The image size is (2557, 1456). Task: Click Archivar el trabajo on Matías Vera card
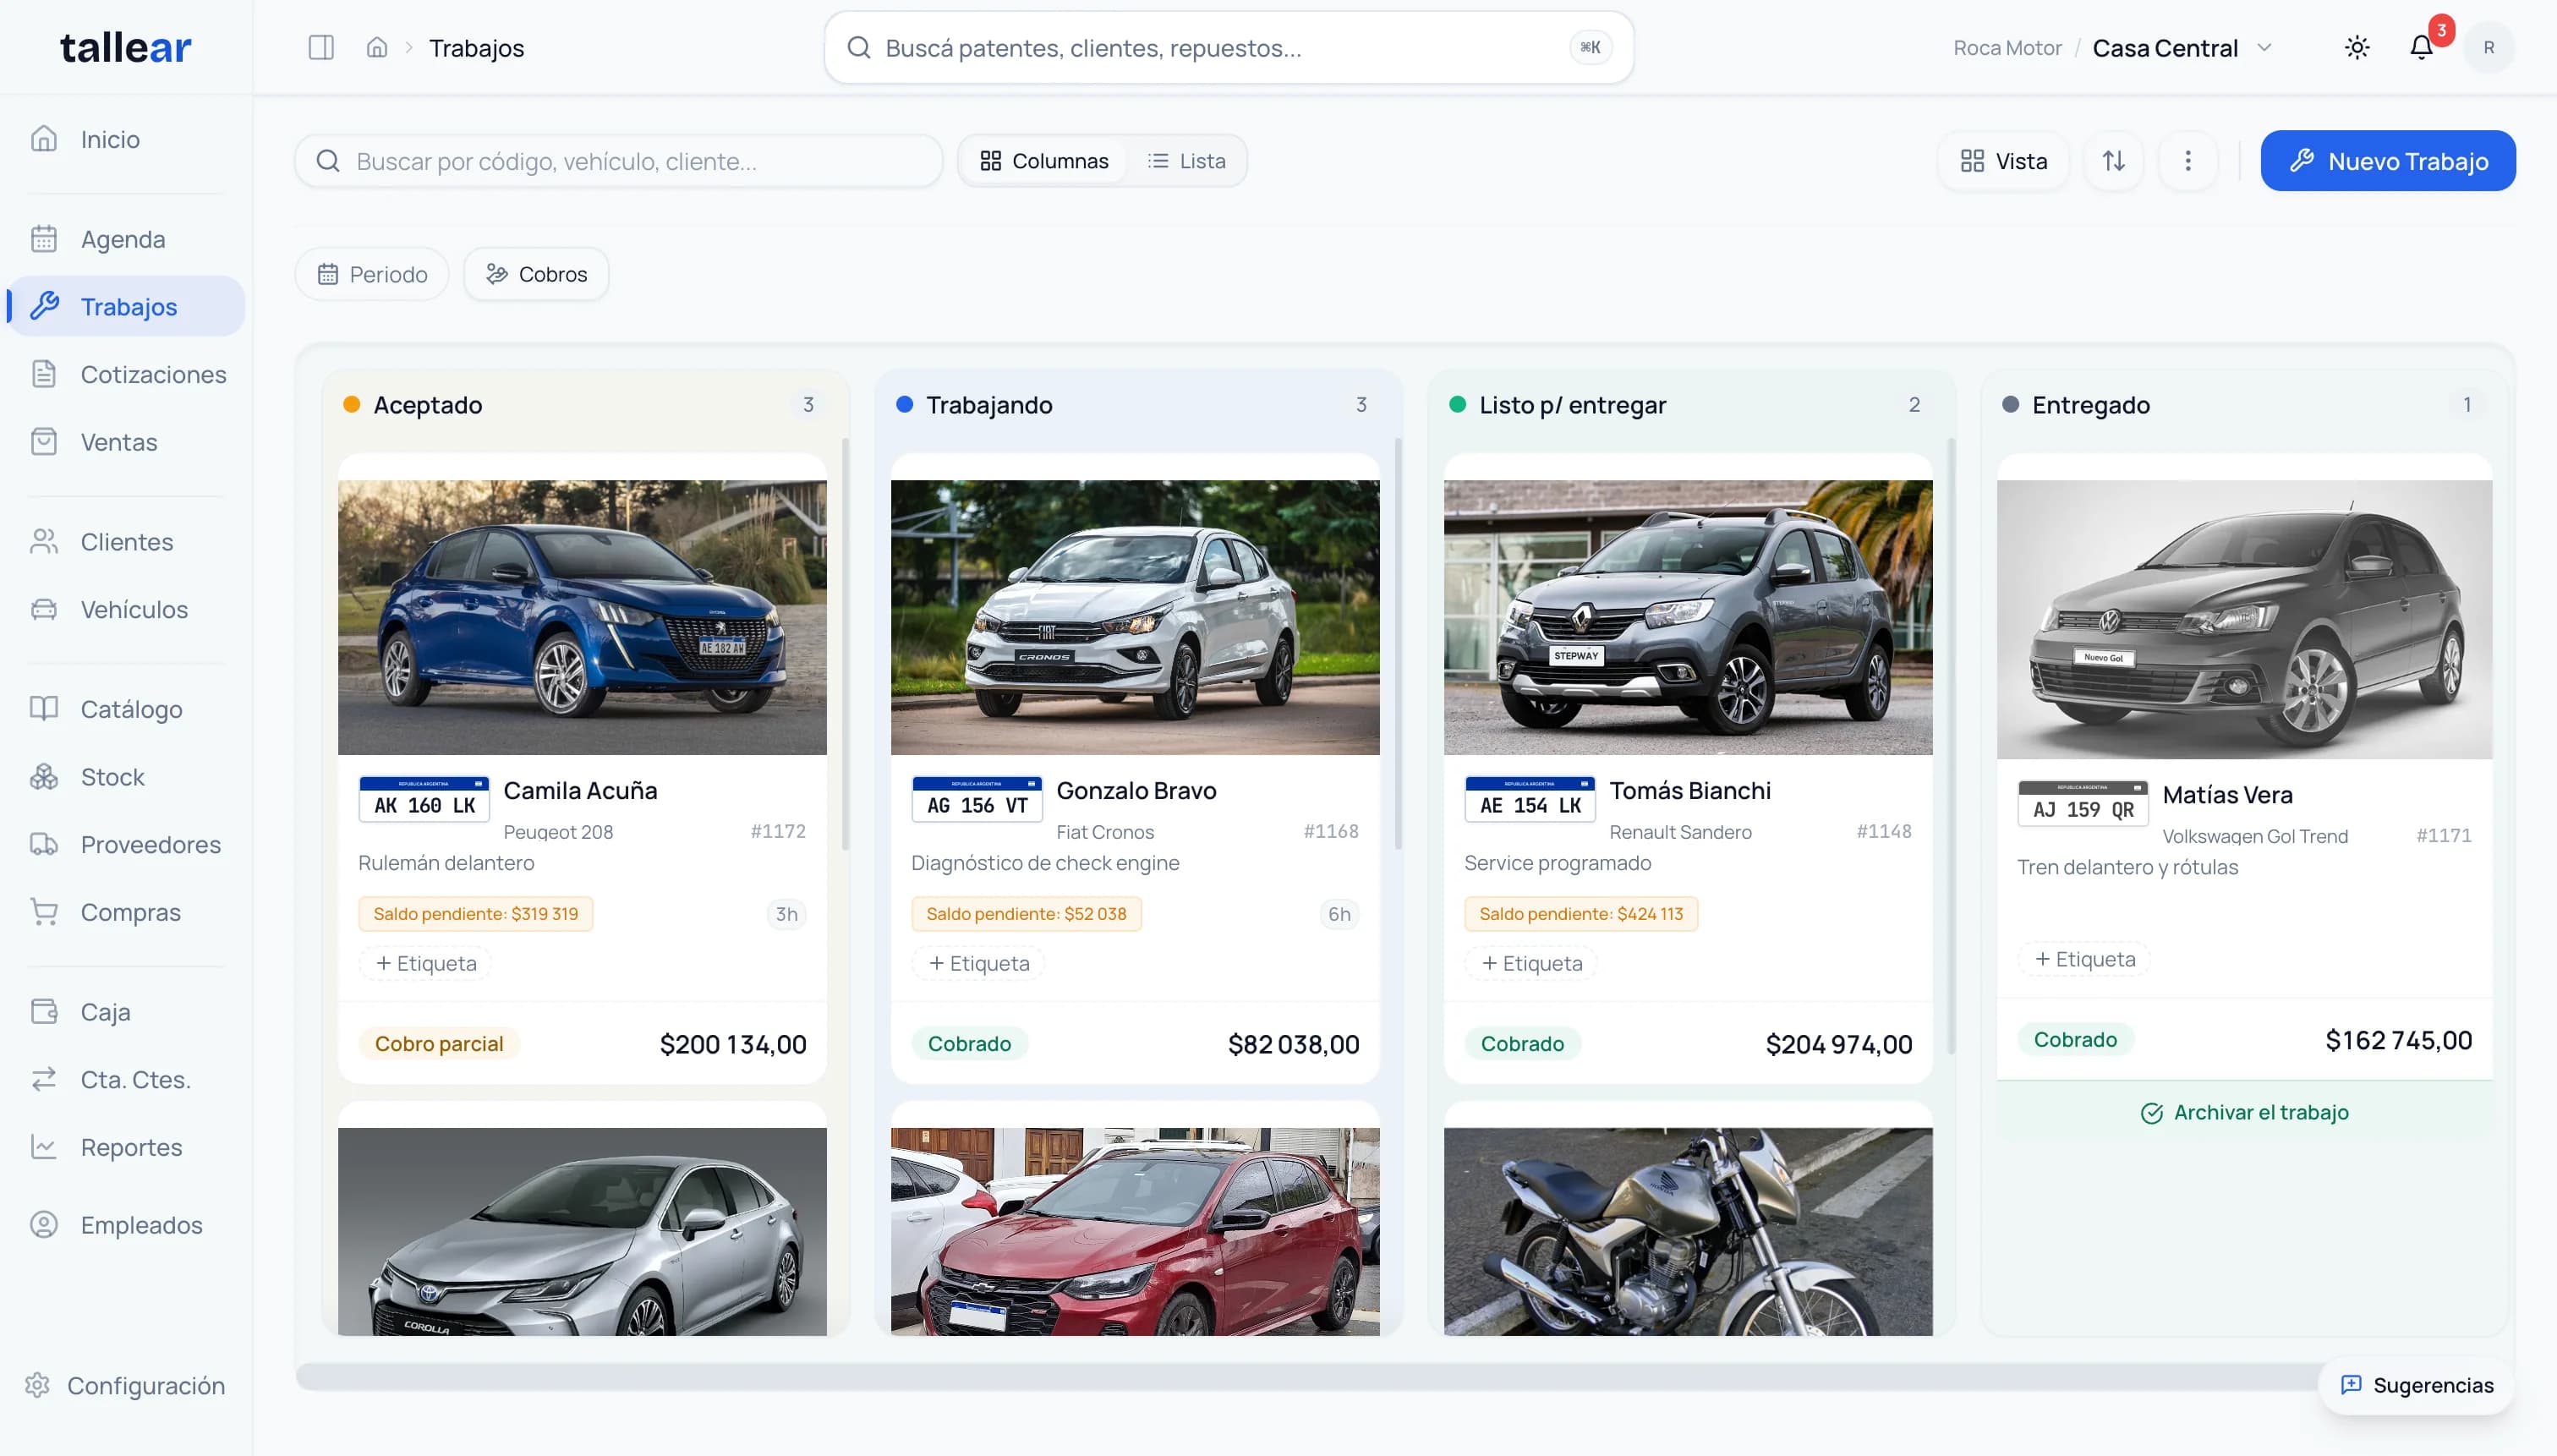(2245, 1111)
